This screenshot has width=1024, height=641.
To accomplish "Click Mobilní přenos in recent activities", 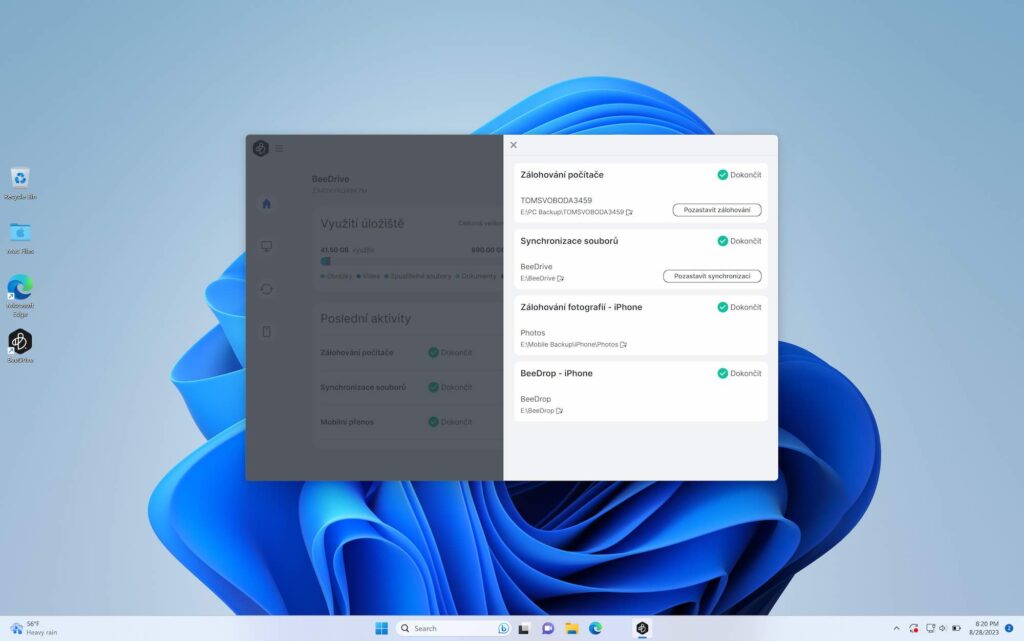I will point(347,422).
